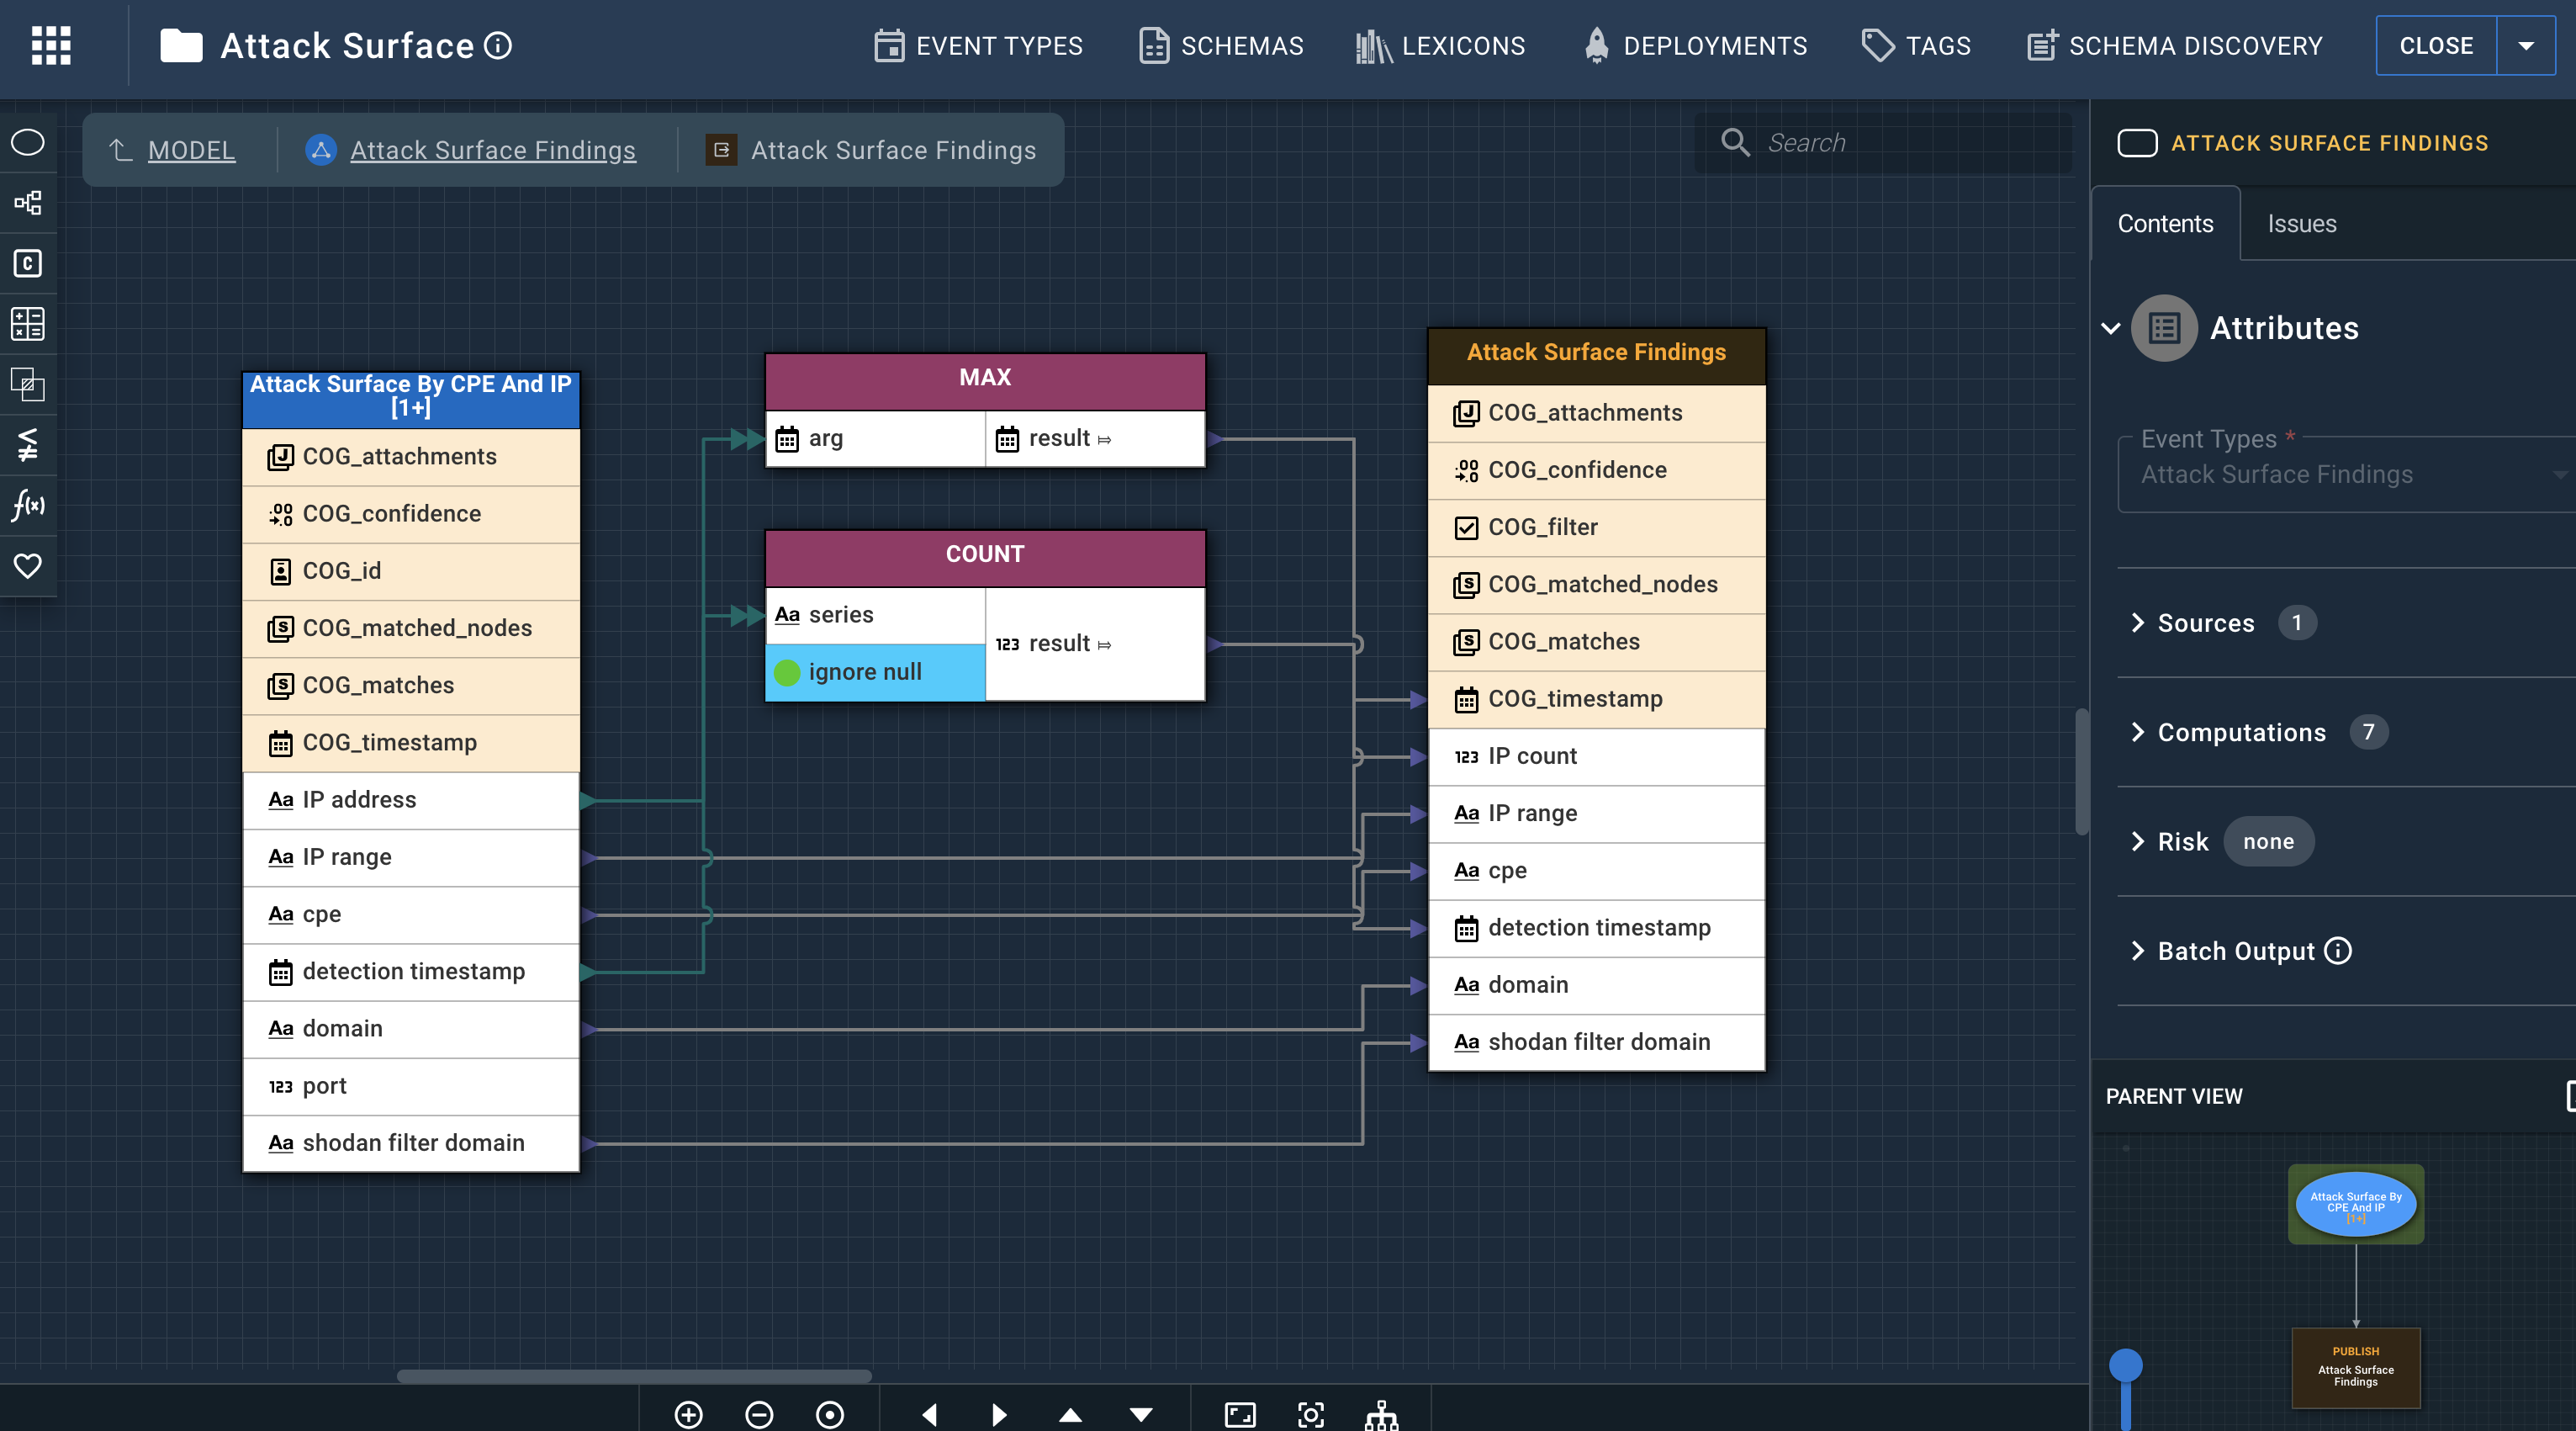The width and height of the screenshot is (2576, 1431).
Task: Select the ellipse tool in left sidebar
Action: pos(28,143)
